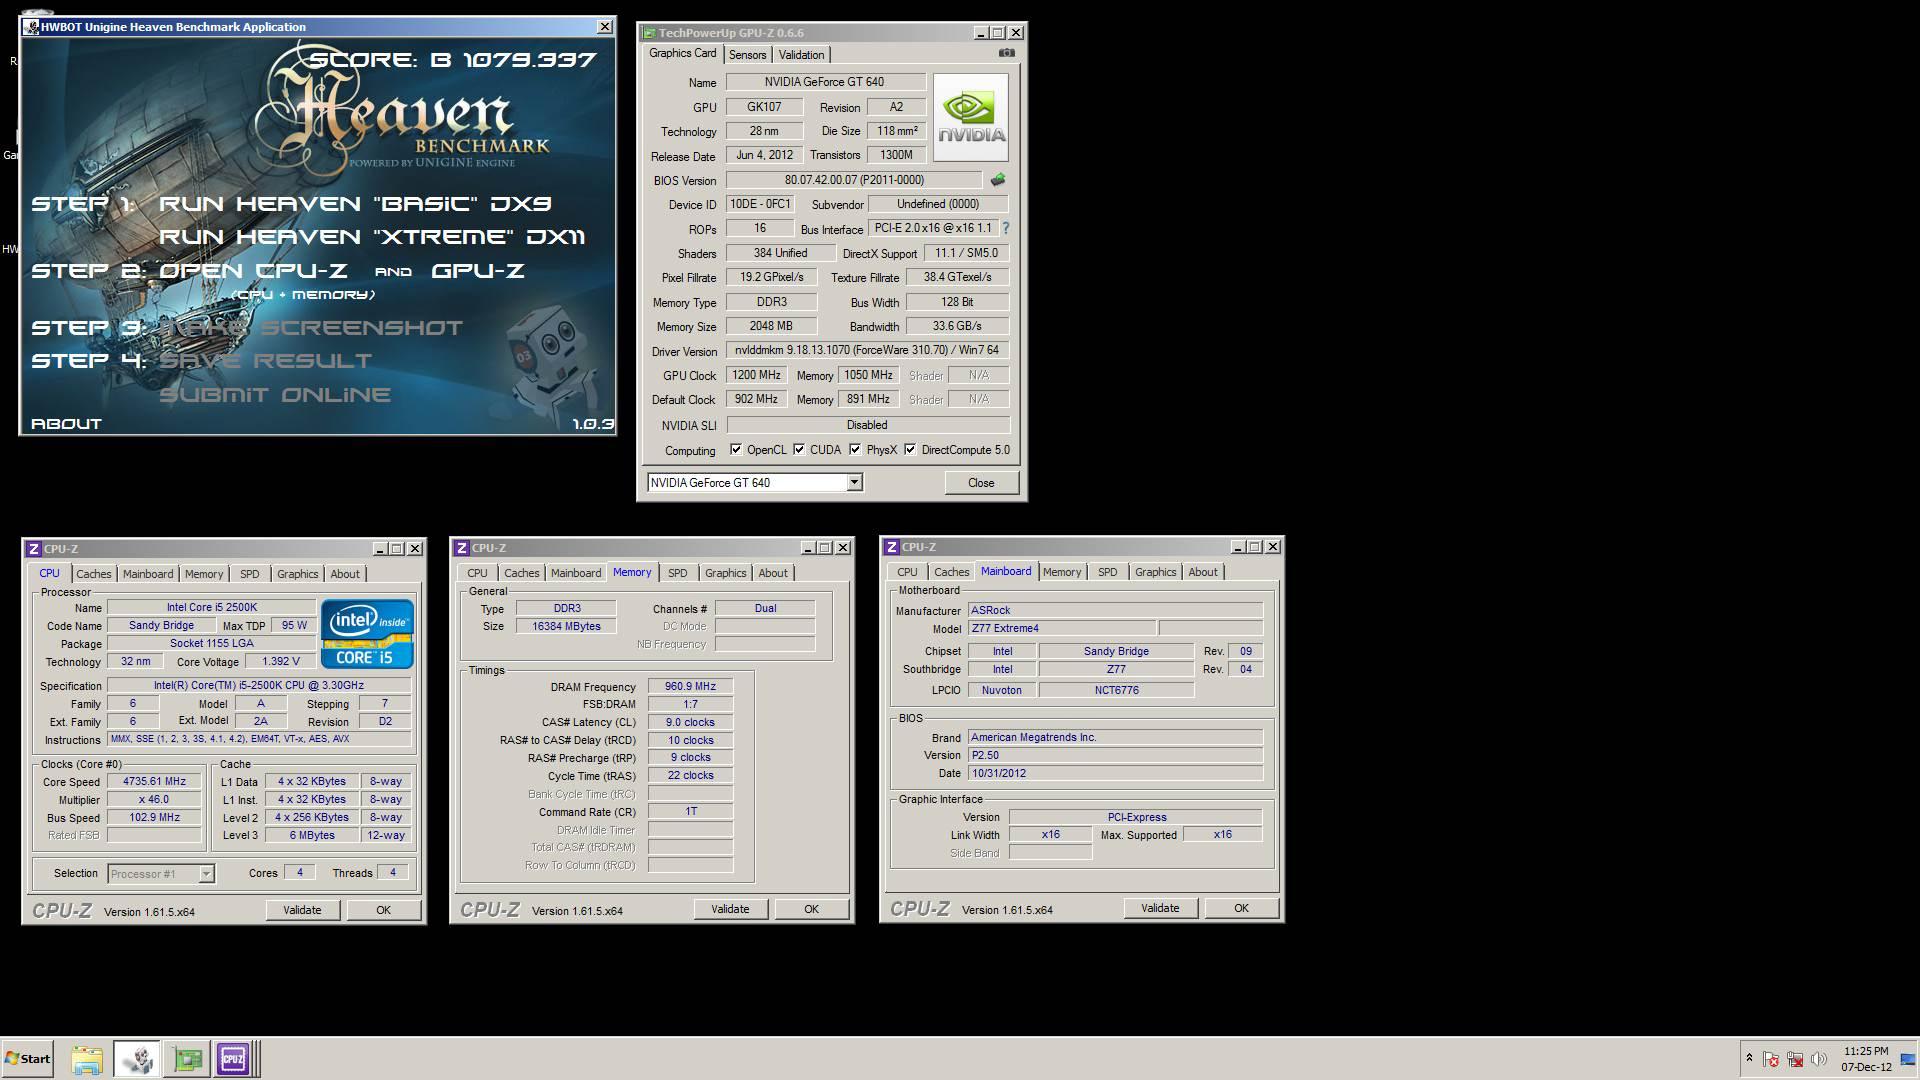Click the CPU-Z Z icon in the Mainboard window title
The height and width of the screenshot is (1080, 1920).
coord(892,547)
